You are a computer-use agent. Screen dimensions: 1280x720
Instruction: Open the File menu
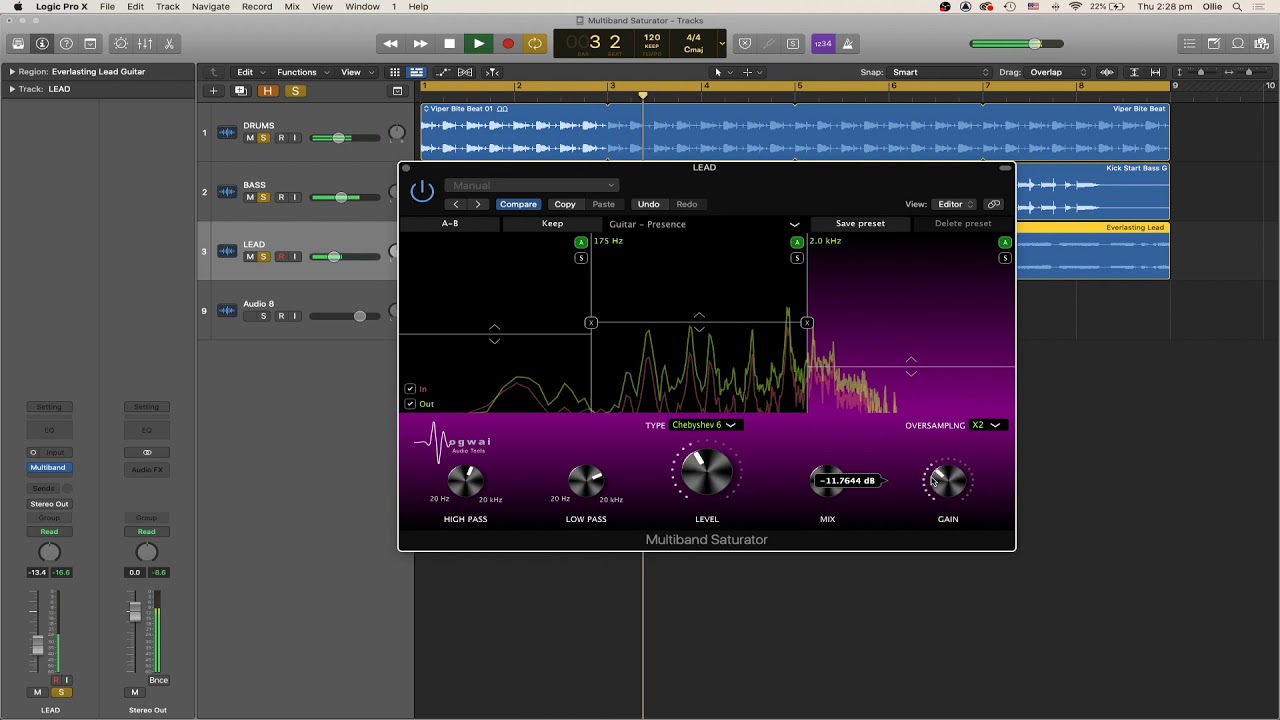click(x=107, y=7)
